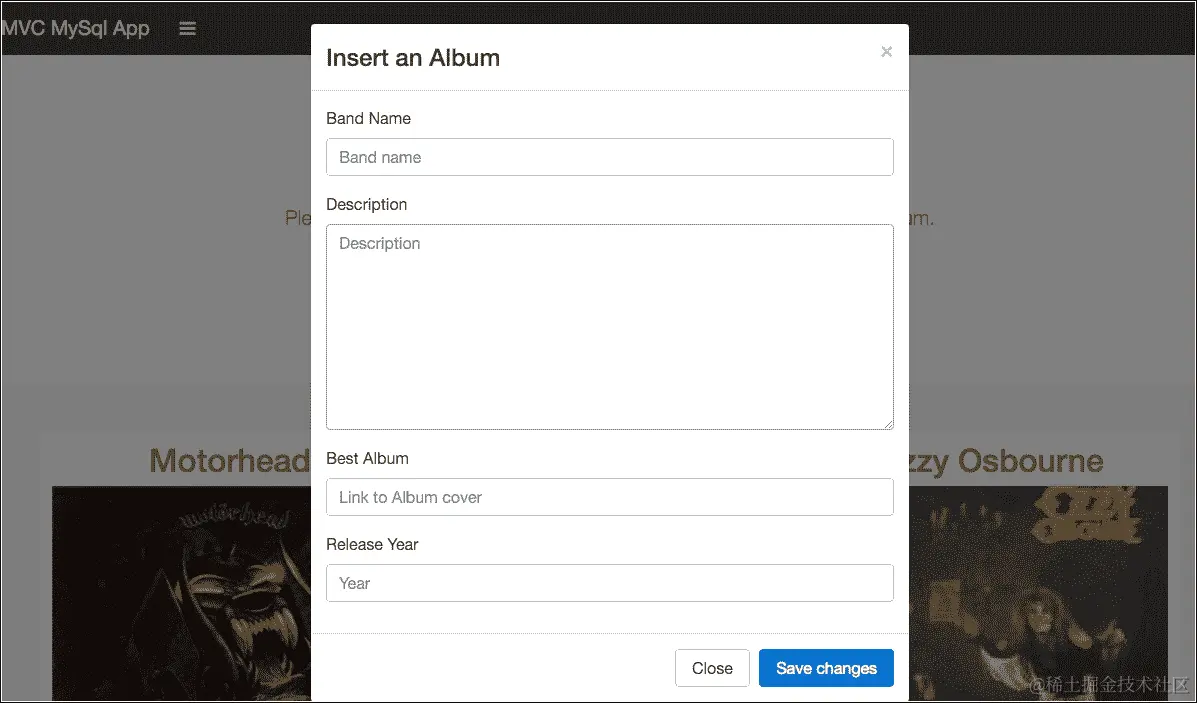Focus the Year input field
The width and height of the screenshot is (1197, 703).
coord(609,583)
